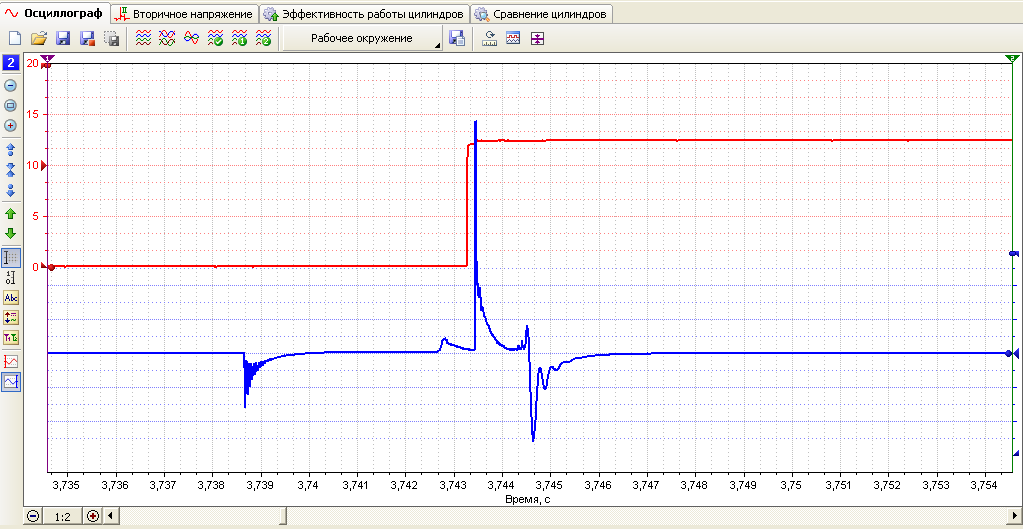The image size is (1023, 529).
Task: Open the Вторичное напряжение tab
Action: (185, 14)
